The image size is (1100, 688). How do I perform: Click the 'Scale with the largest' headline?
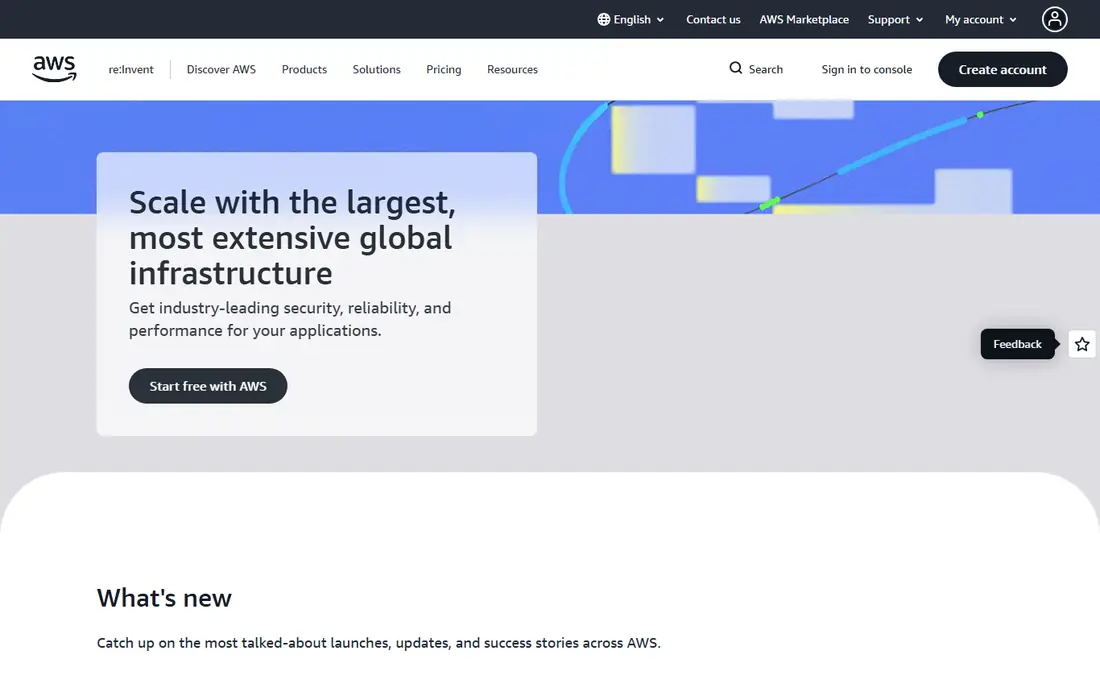292,238
